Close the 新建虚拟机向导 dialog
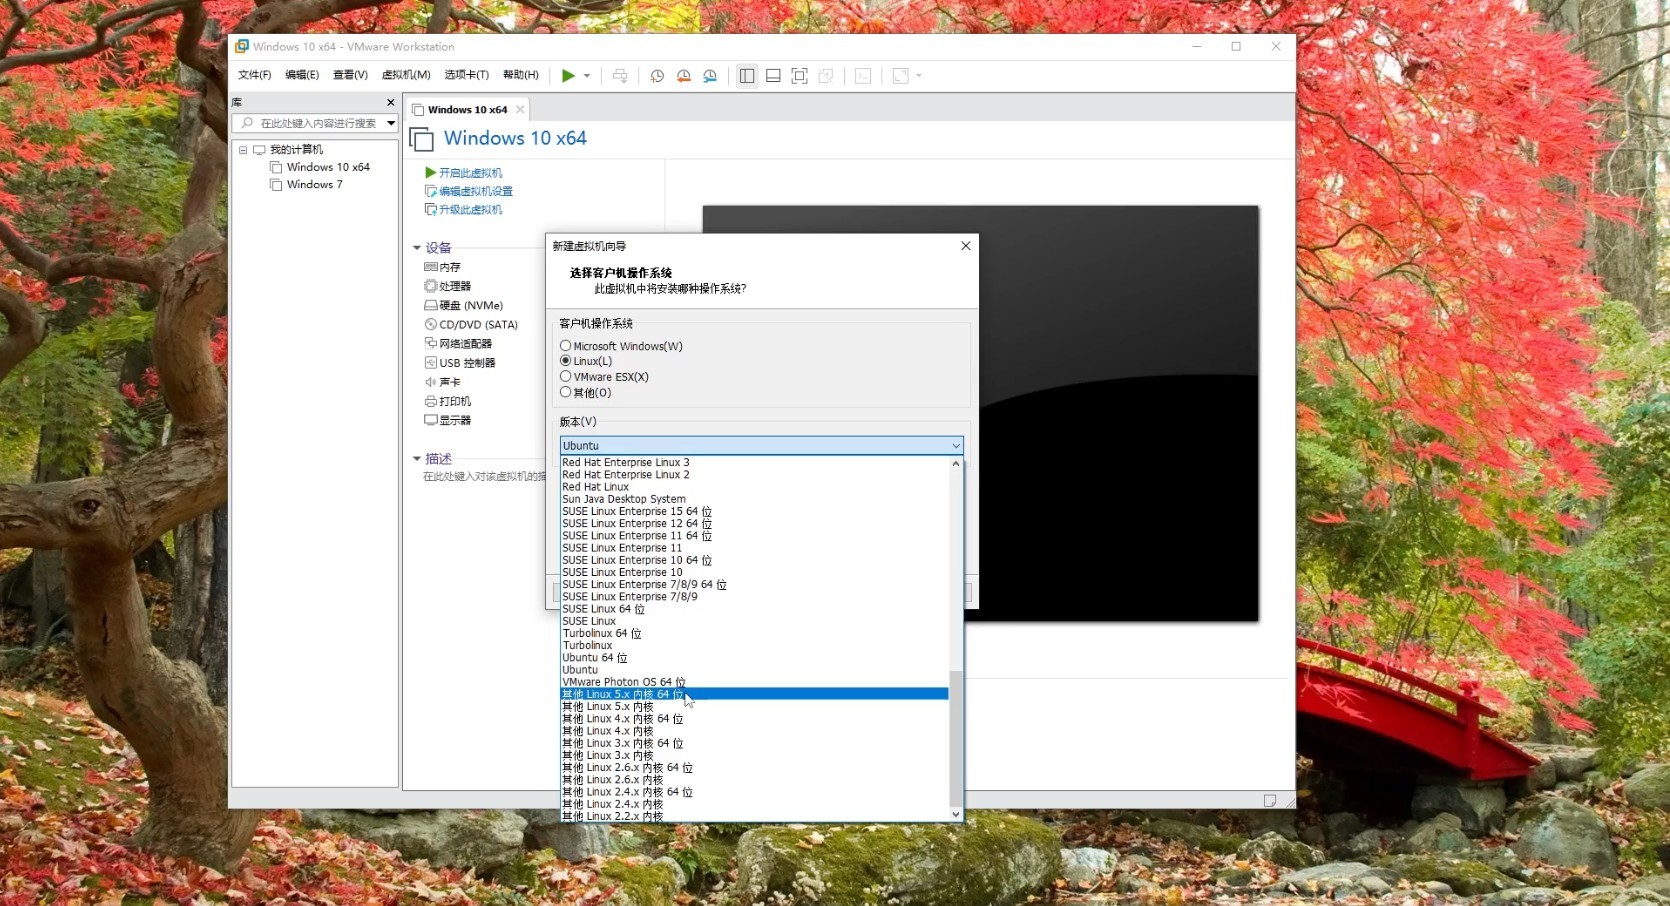1670x906 pixels. tap(966, 246)
